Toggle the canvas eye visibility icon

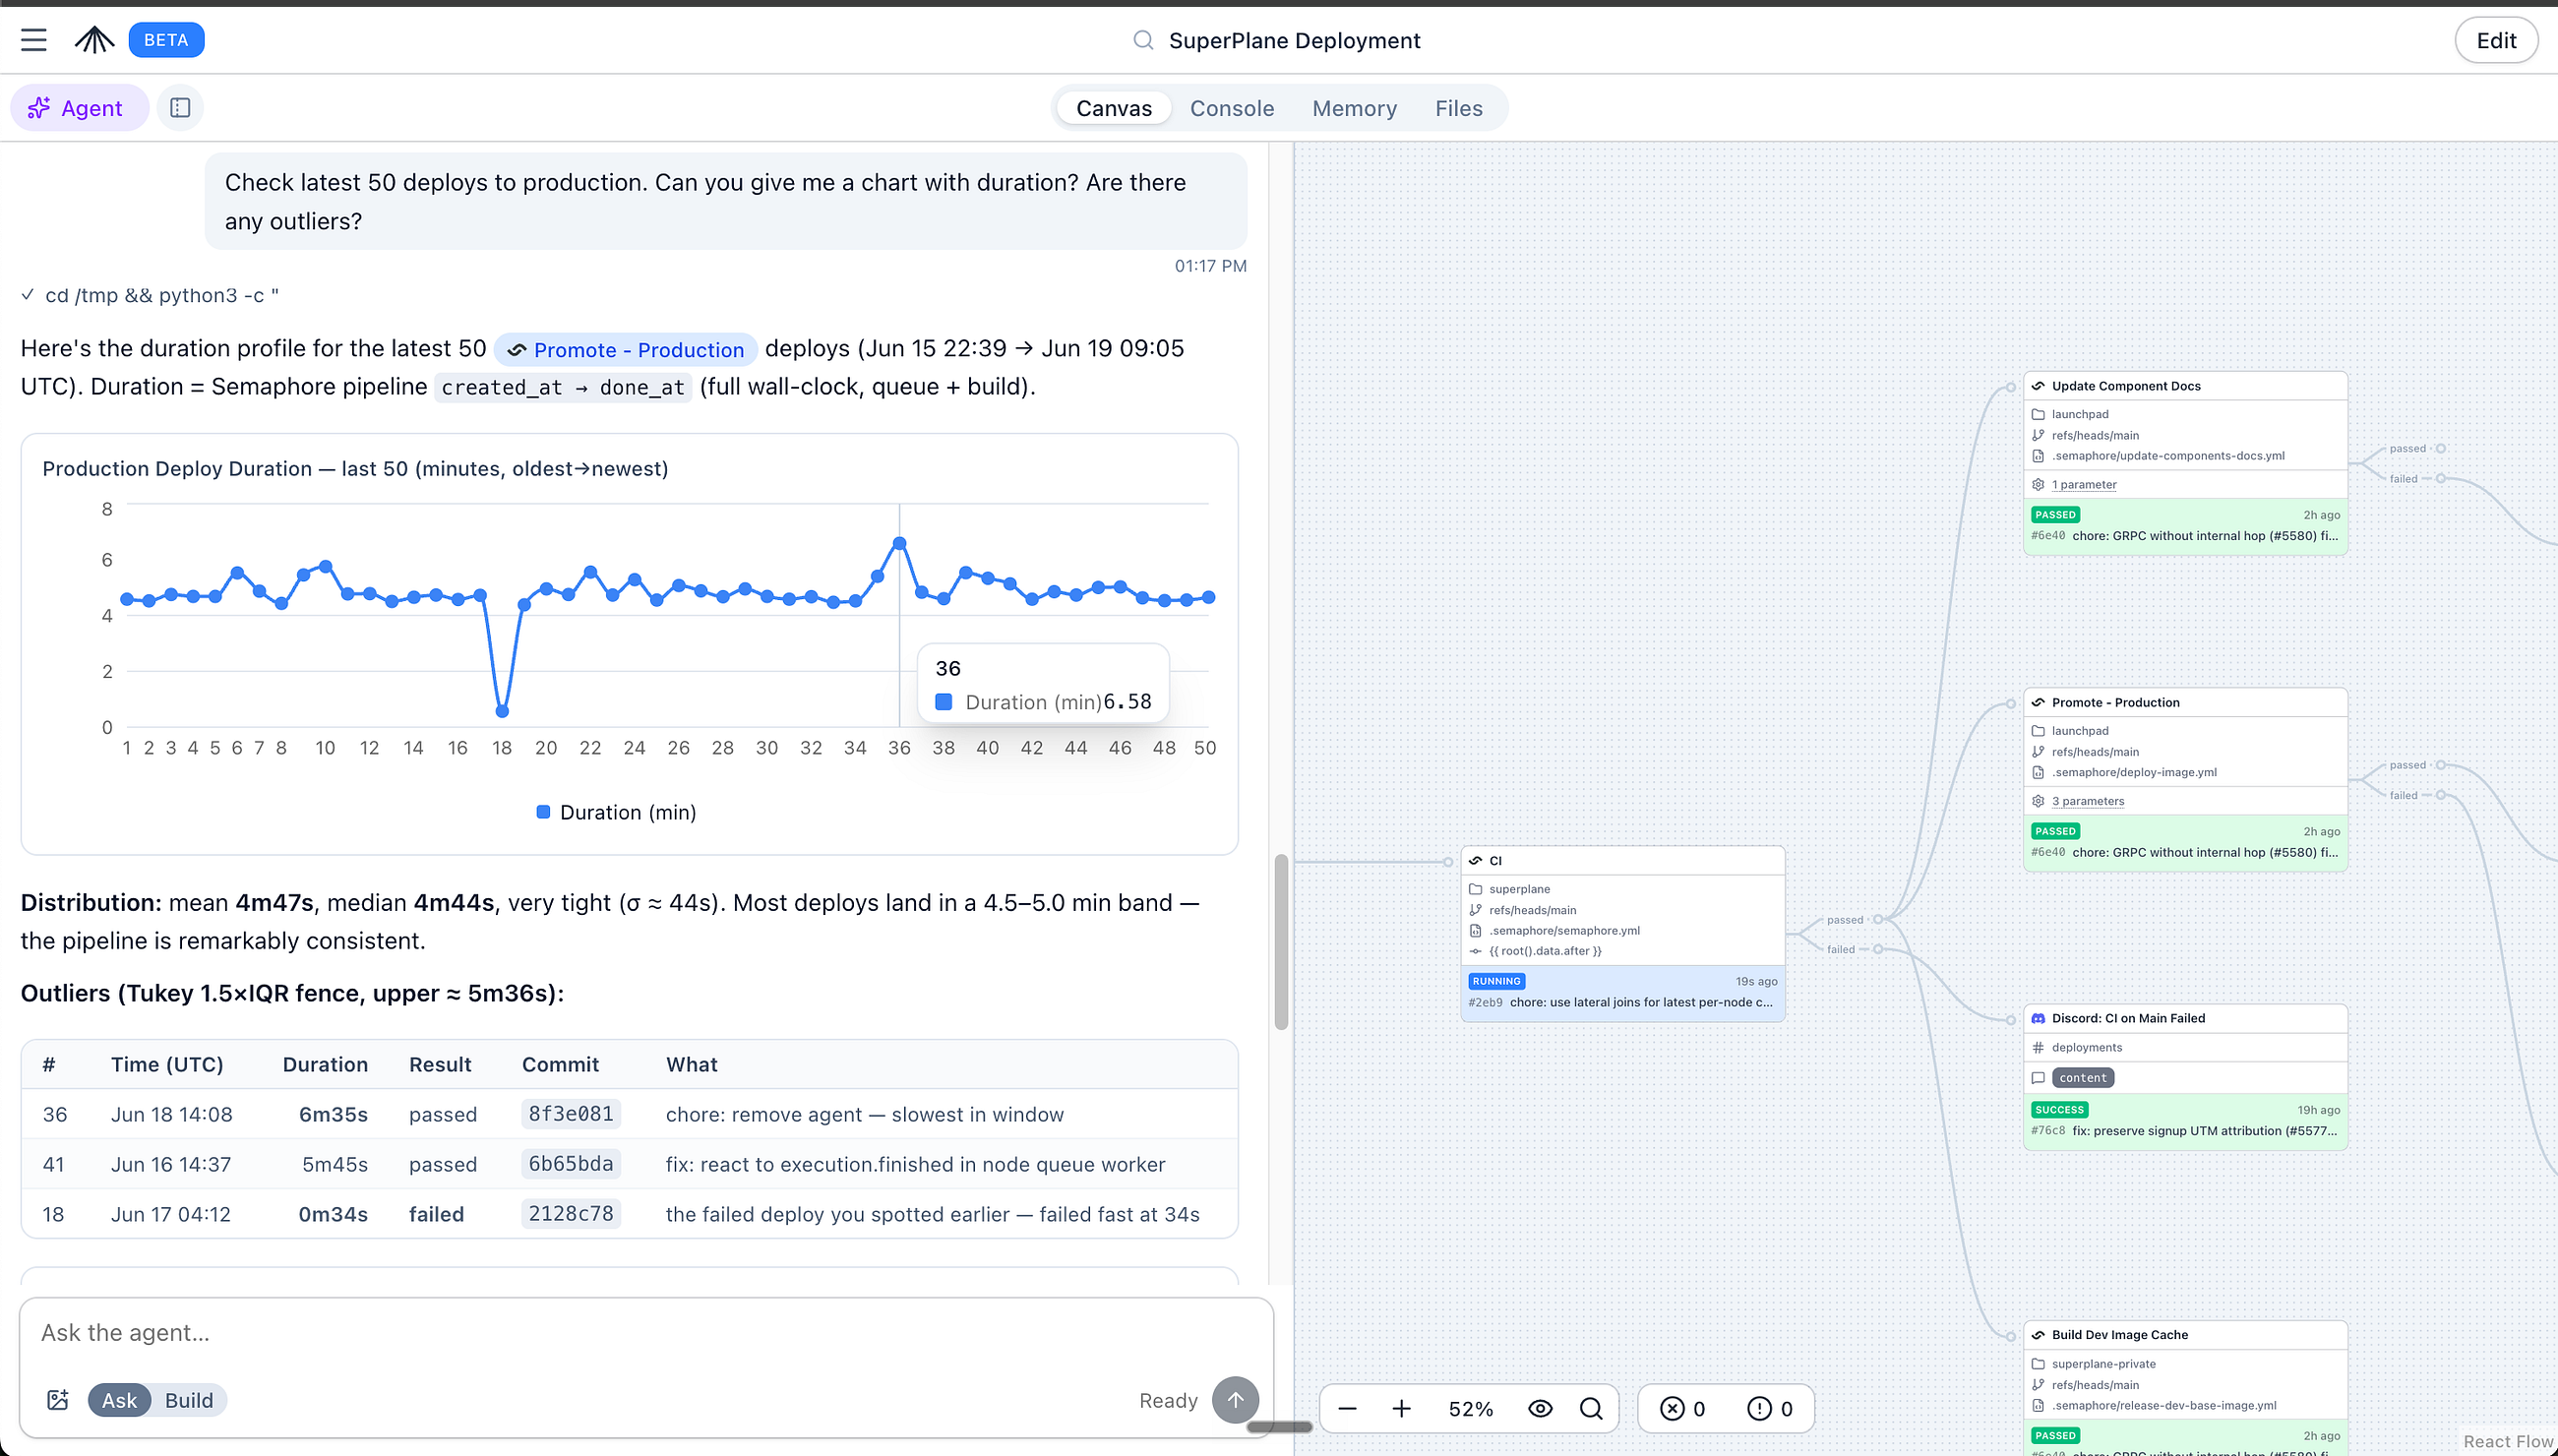[x=1540, y=1409]
